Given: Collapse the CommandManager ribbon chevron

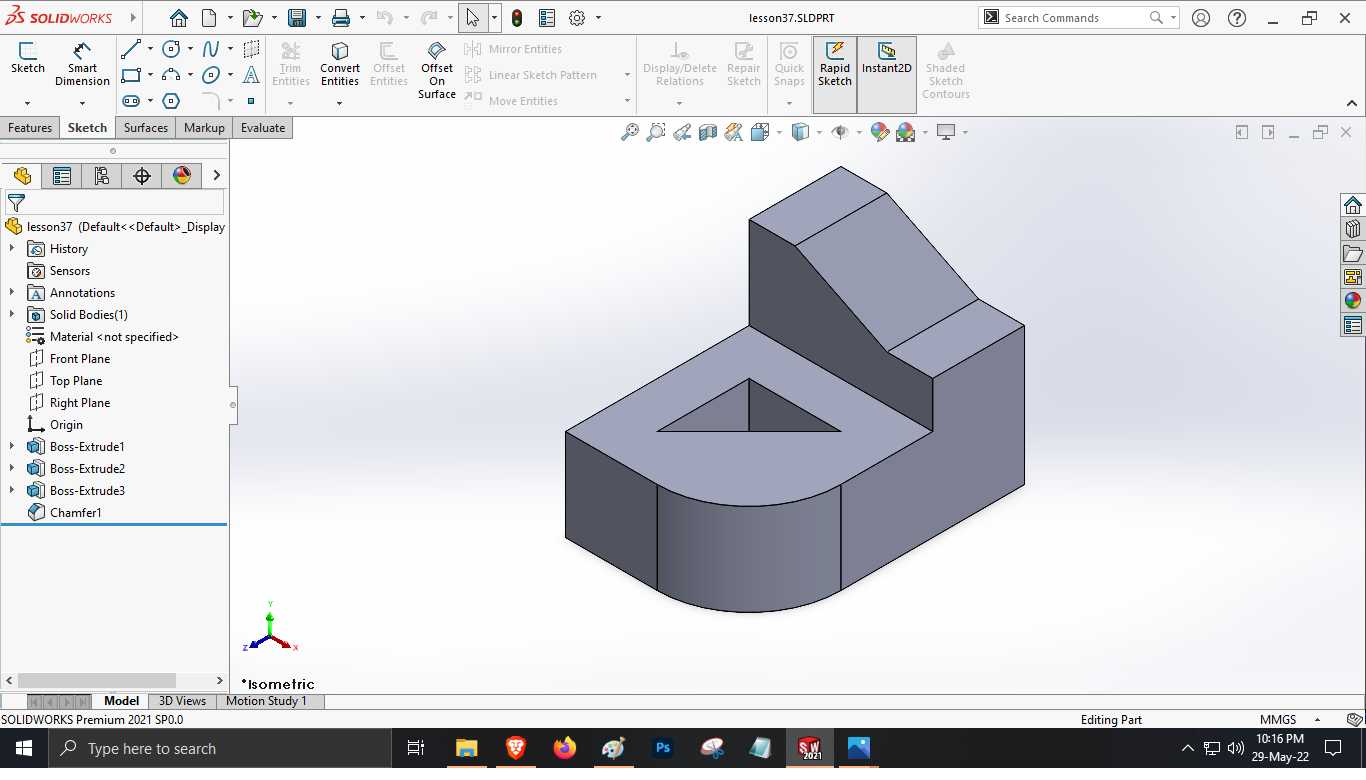Looking at the screenshot, I should (1352, 103).
